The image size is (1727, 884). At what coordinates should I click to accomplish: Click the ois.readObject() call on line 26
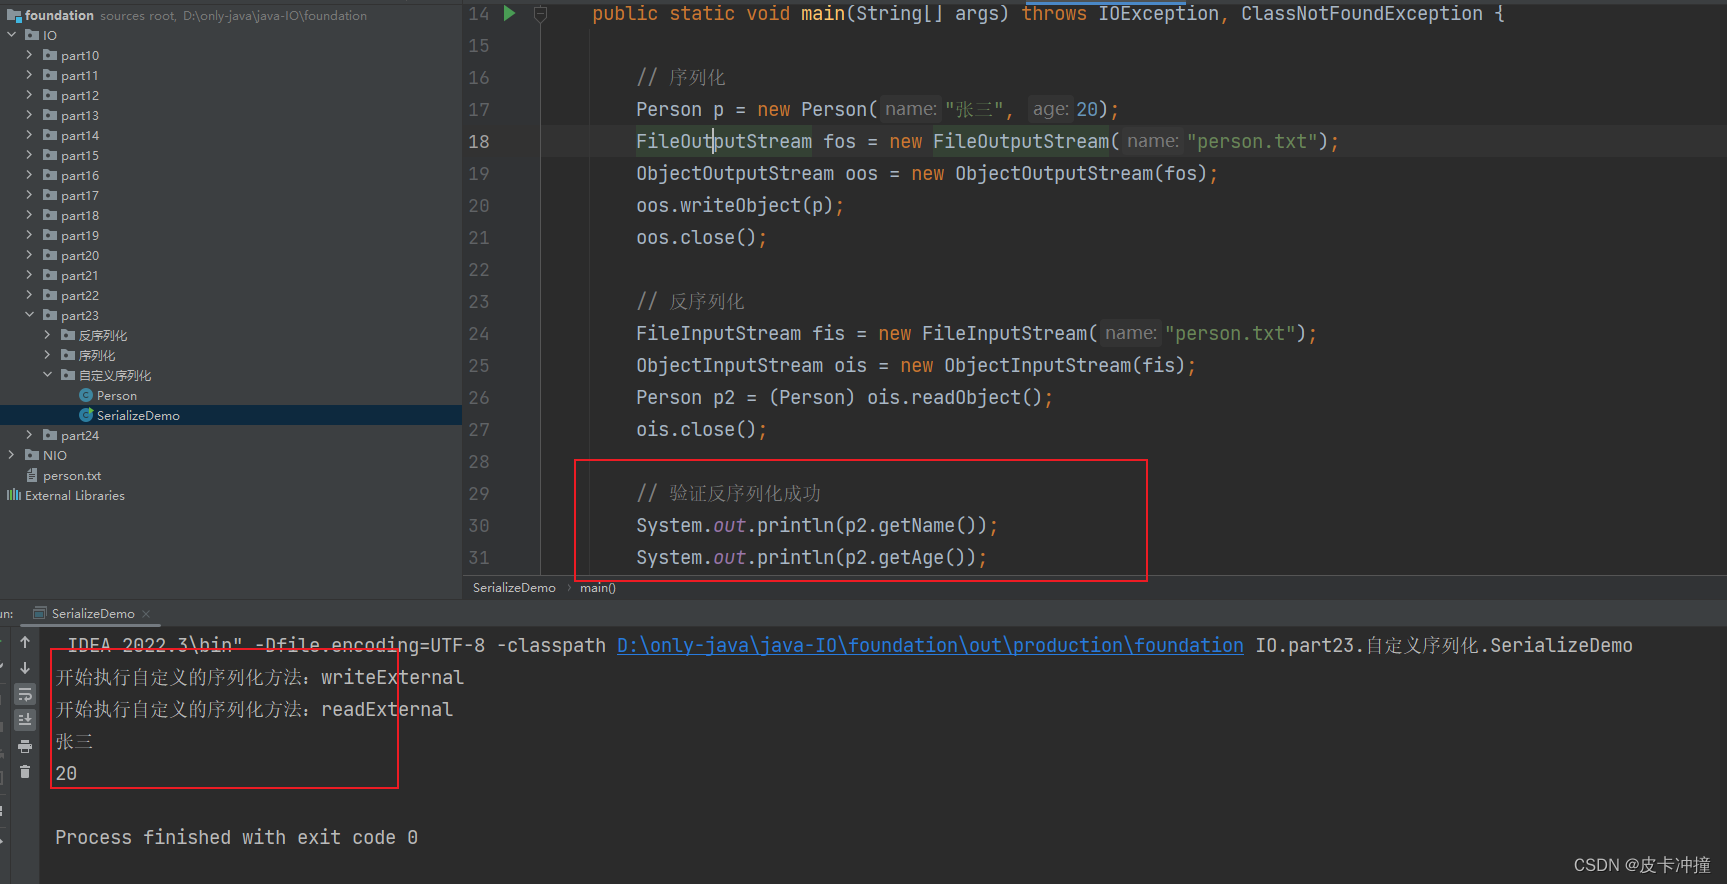(954, 398)
